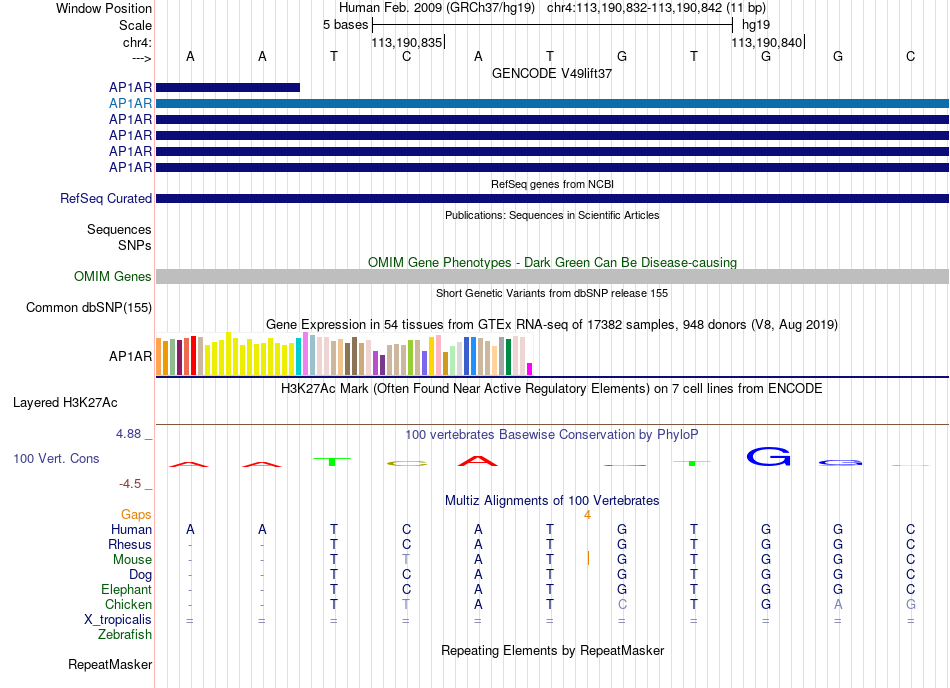Click the orange Gaps row label
The image size is (950, 688).
tap(136, 515)
